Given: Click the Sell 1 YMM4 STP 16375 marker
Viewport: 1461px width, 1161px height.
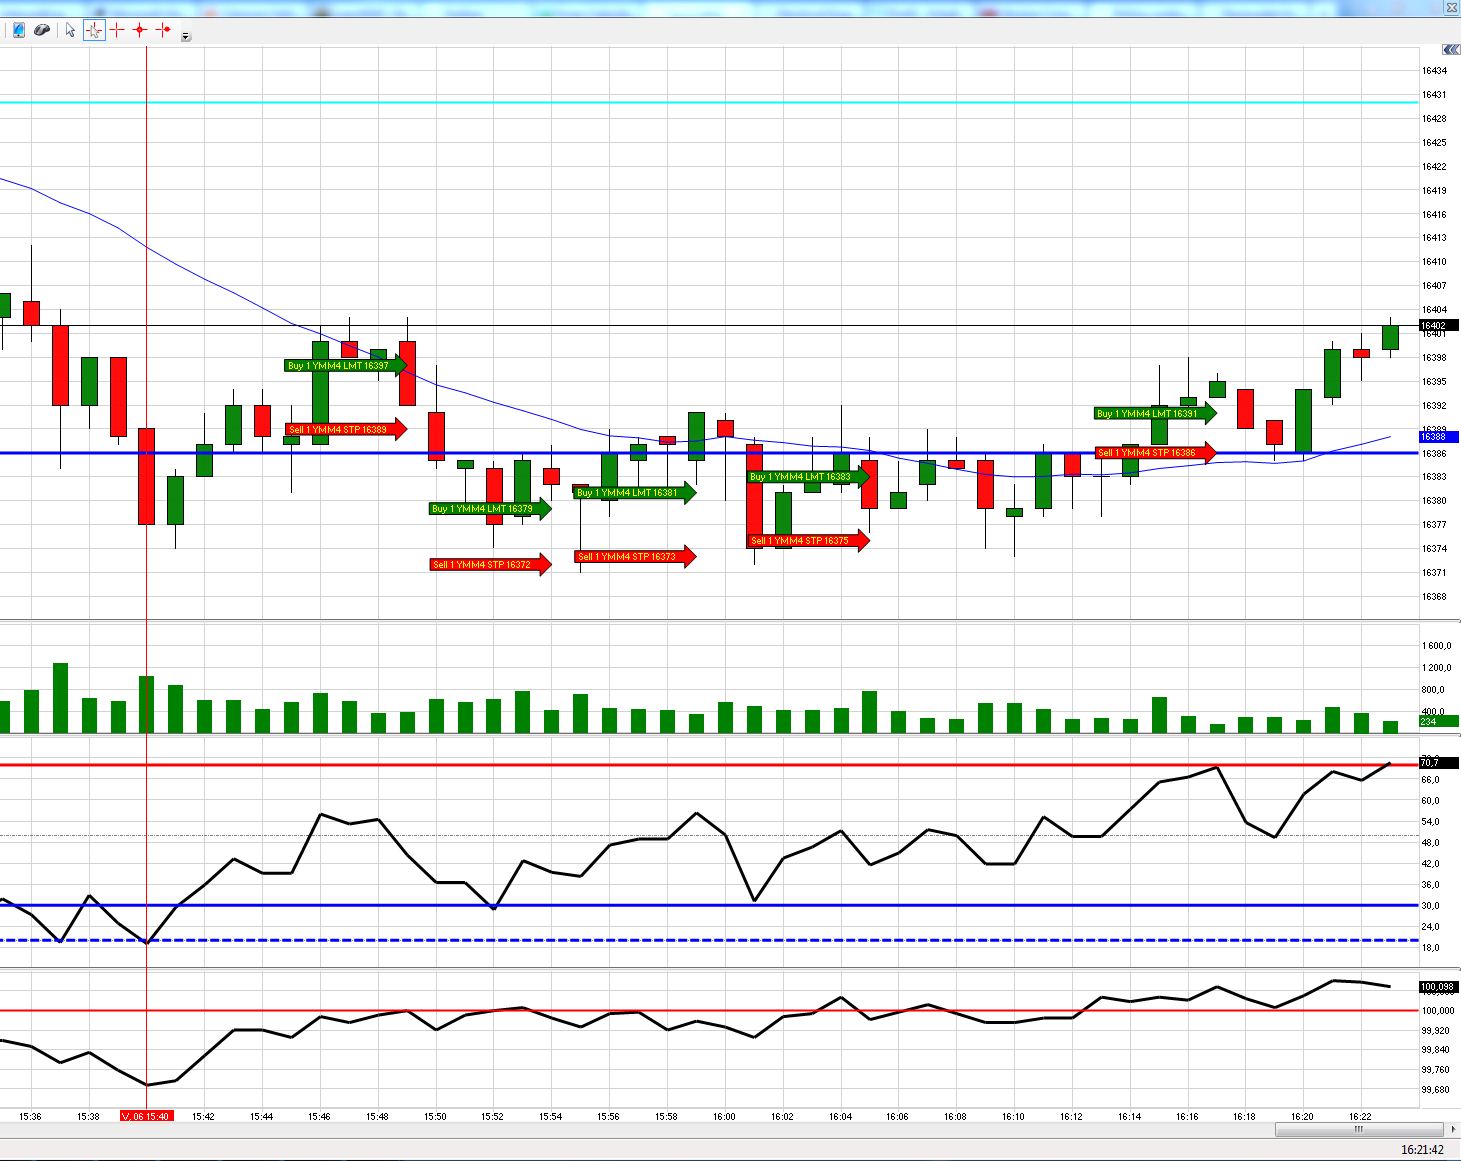Looking at the screenshot, I should click(x=809, y=541).
